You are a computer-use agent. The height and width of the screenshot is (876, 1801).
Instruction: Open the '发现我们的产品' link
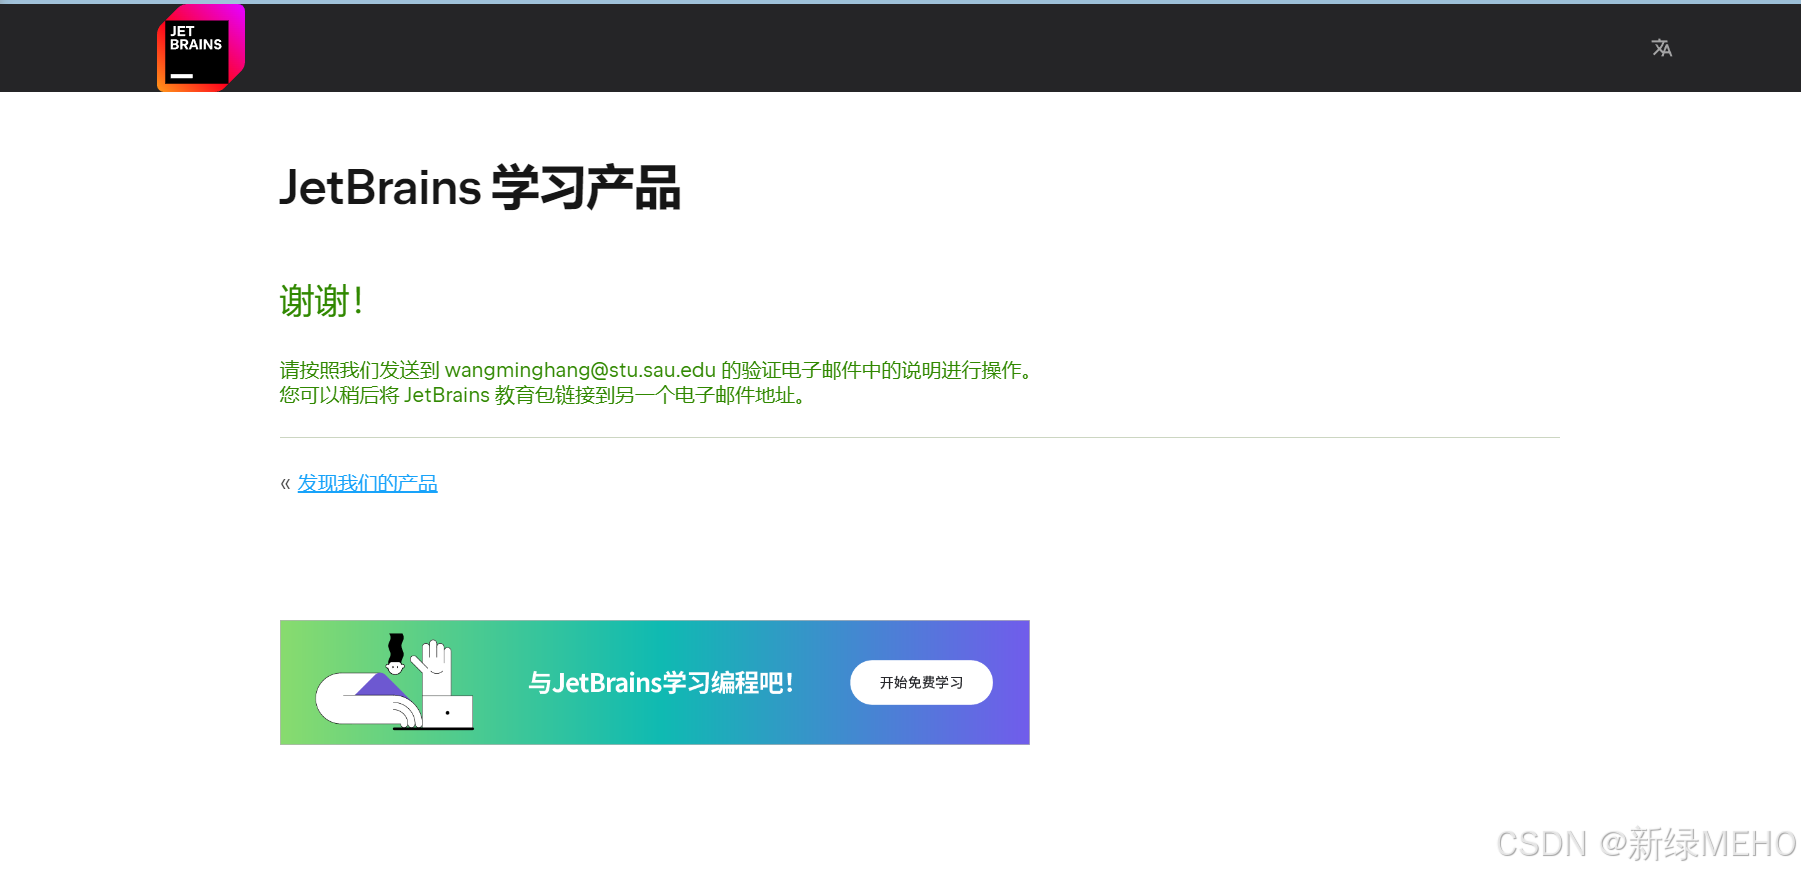[367, 484]
